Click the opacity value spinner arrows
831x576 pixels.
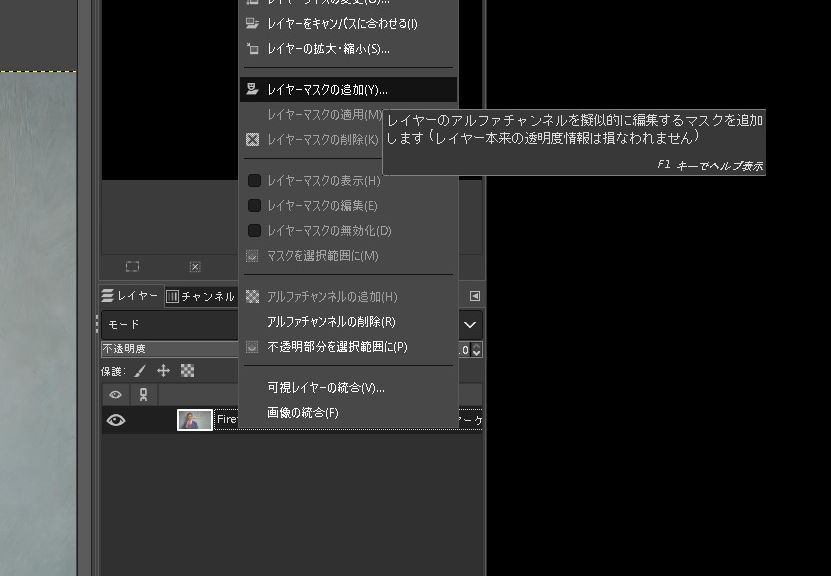click(x=476, y=350)
